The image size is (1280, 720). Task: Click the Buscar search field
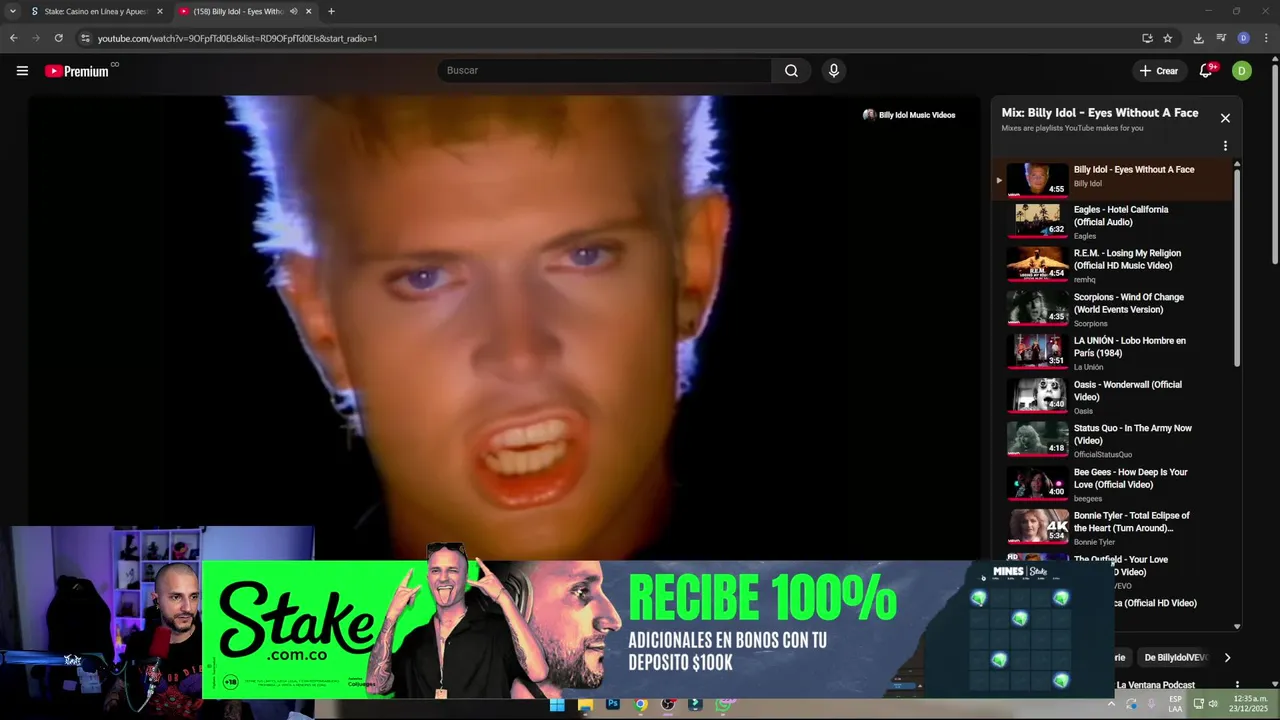click(x=604, y=71)
